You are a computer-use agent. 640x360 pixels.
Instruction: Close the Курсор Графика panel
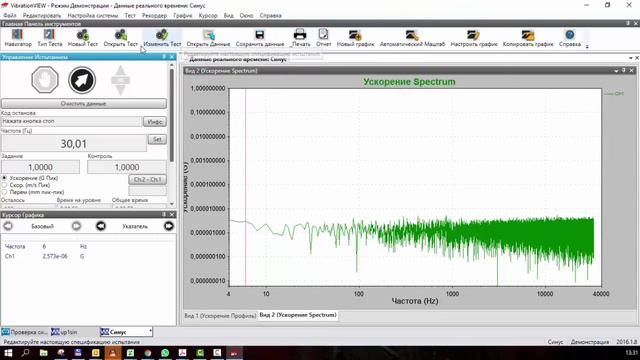click(x=172, y=215)
